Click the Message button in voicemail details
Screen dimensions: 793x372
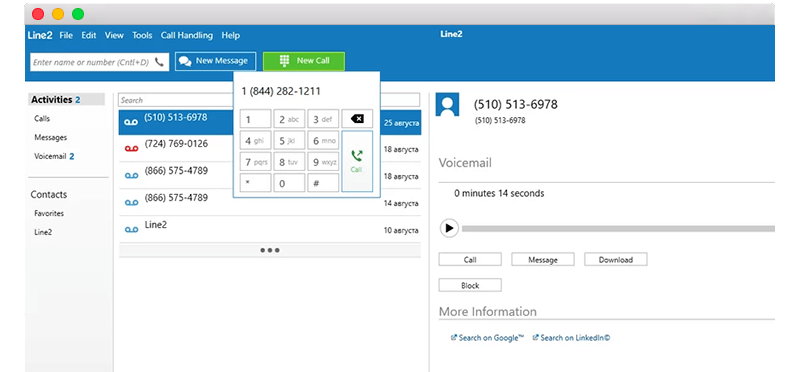tap(543, 260)
